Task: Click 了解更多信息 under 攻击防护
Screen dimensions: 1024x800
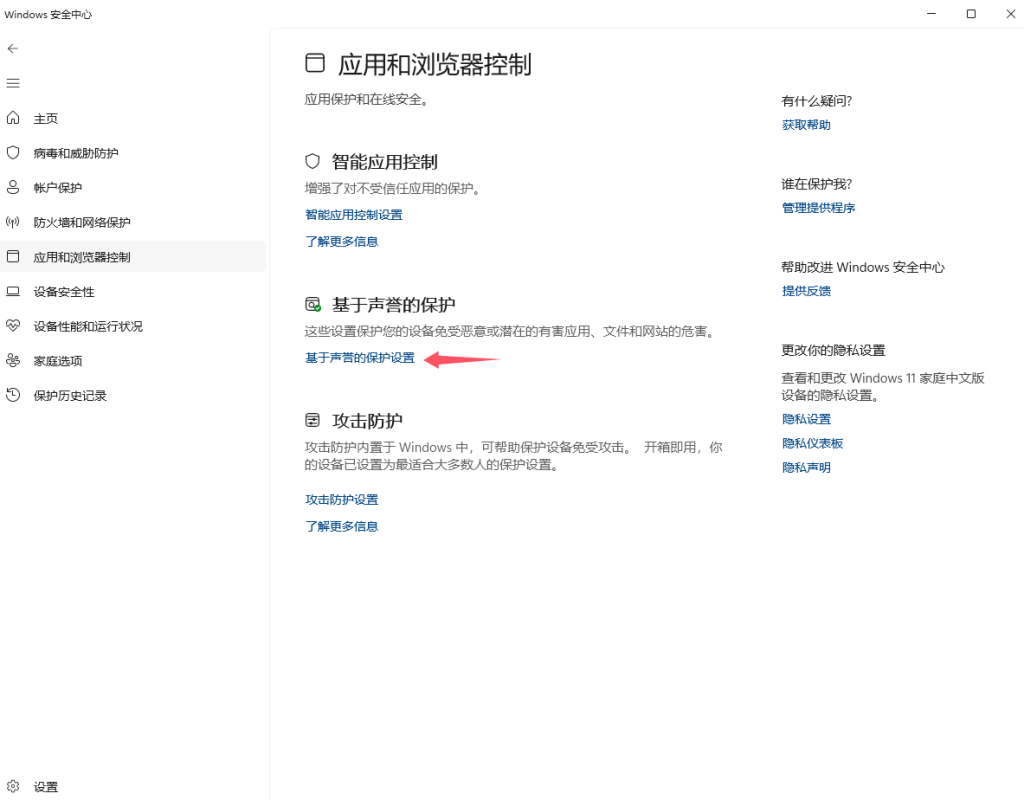Action: pos(342,526)
